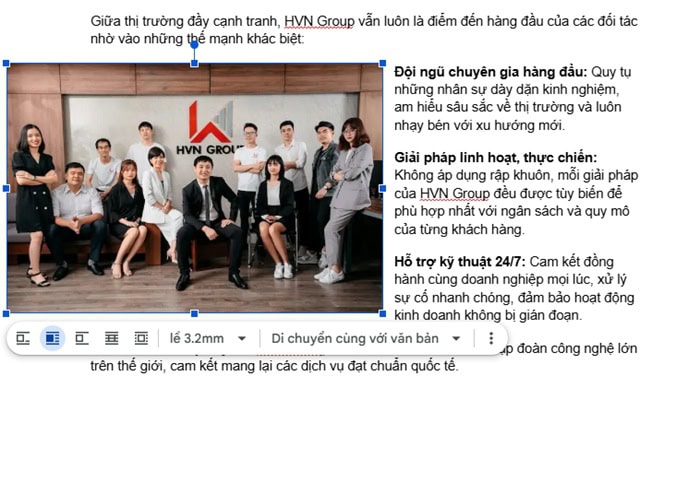Click the text 'hành cùng doanh nghiệp mọi lúc, xử lý'

point(510,279)
